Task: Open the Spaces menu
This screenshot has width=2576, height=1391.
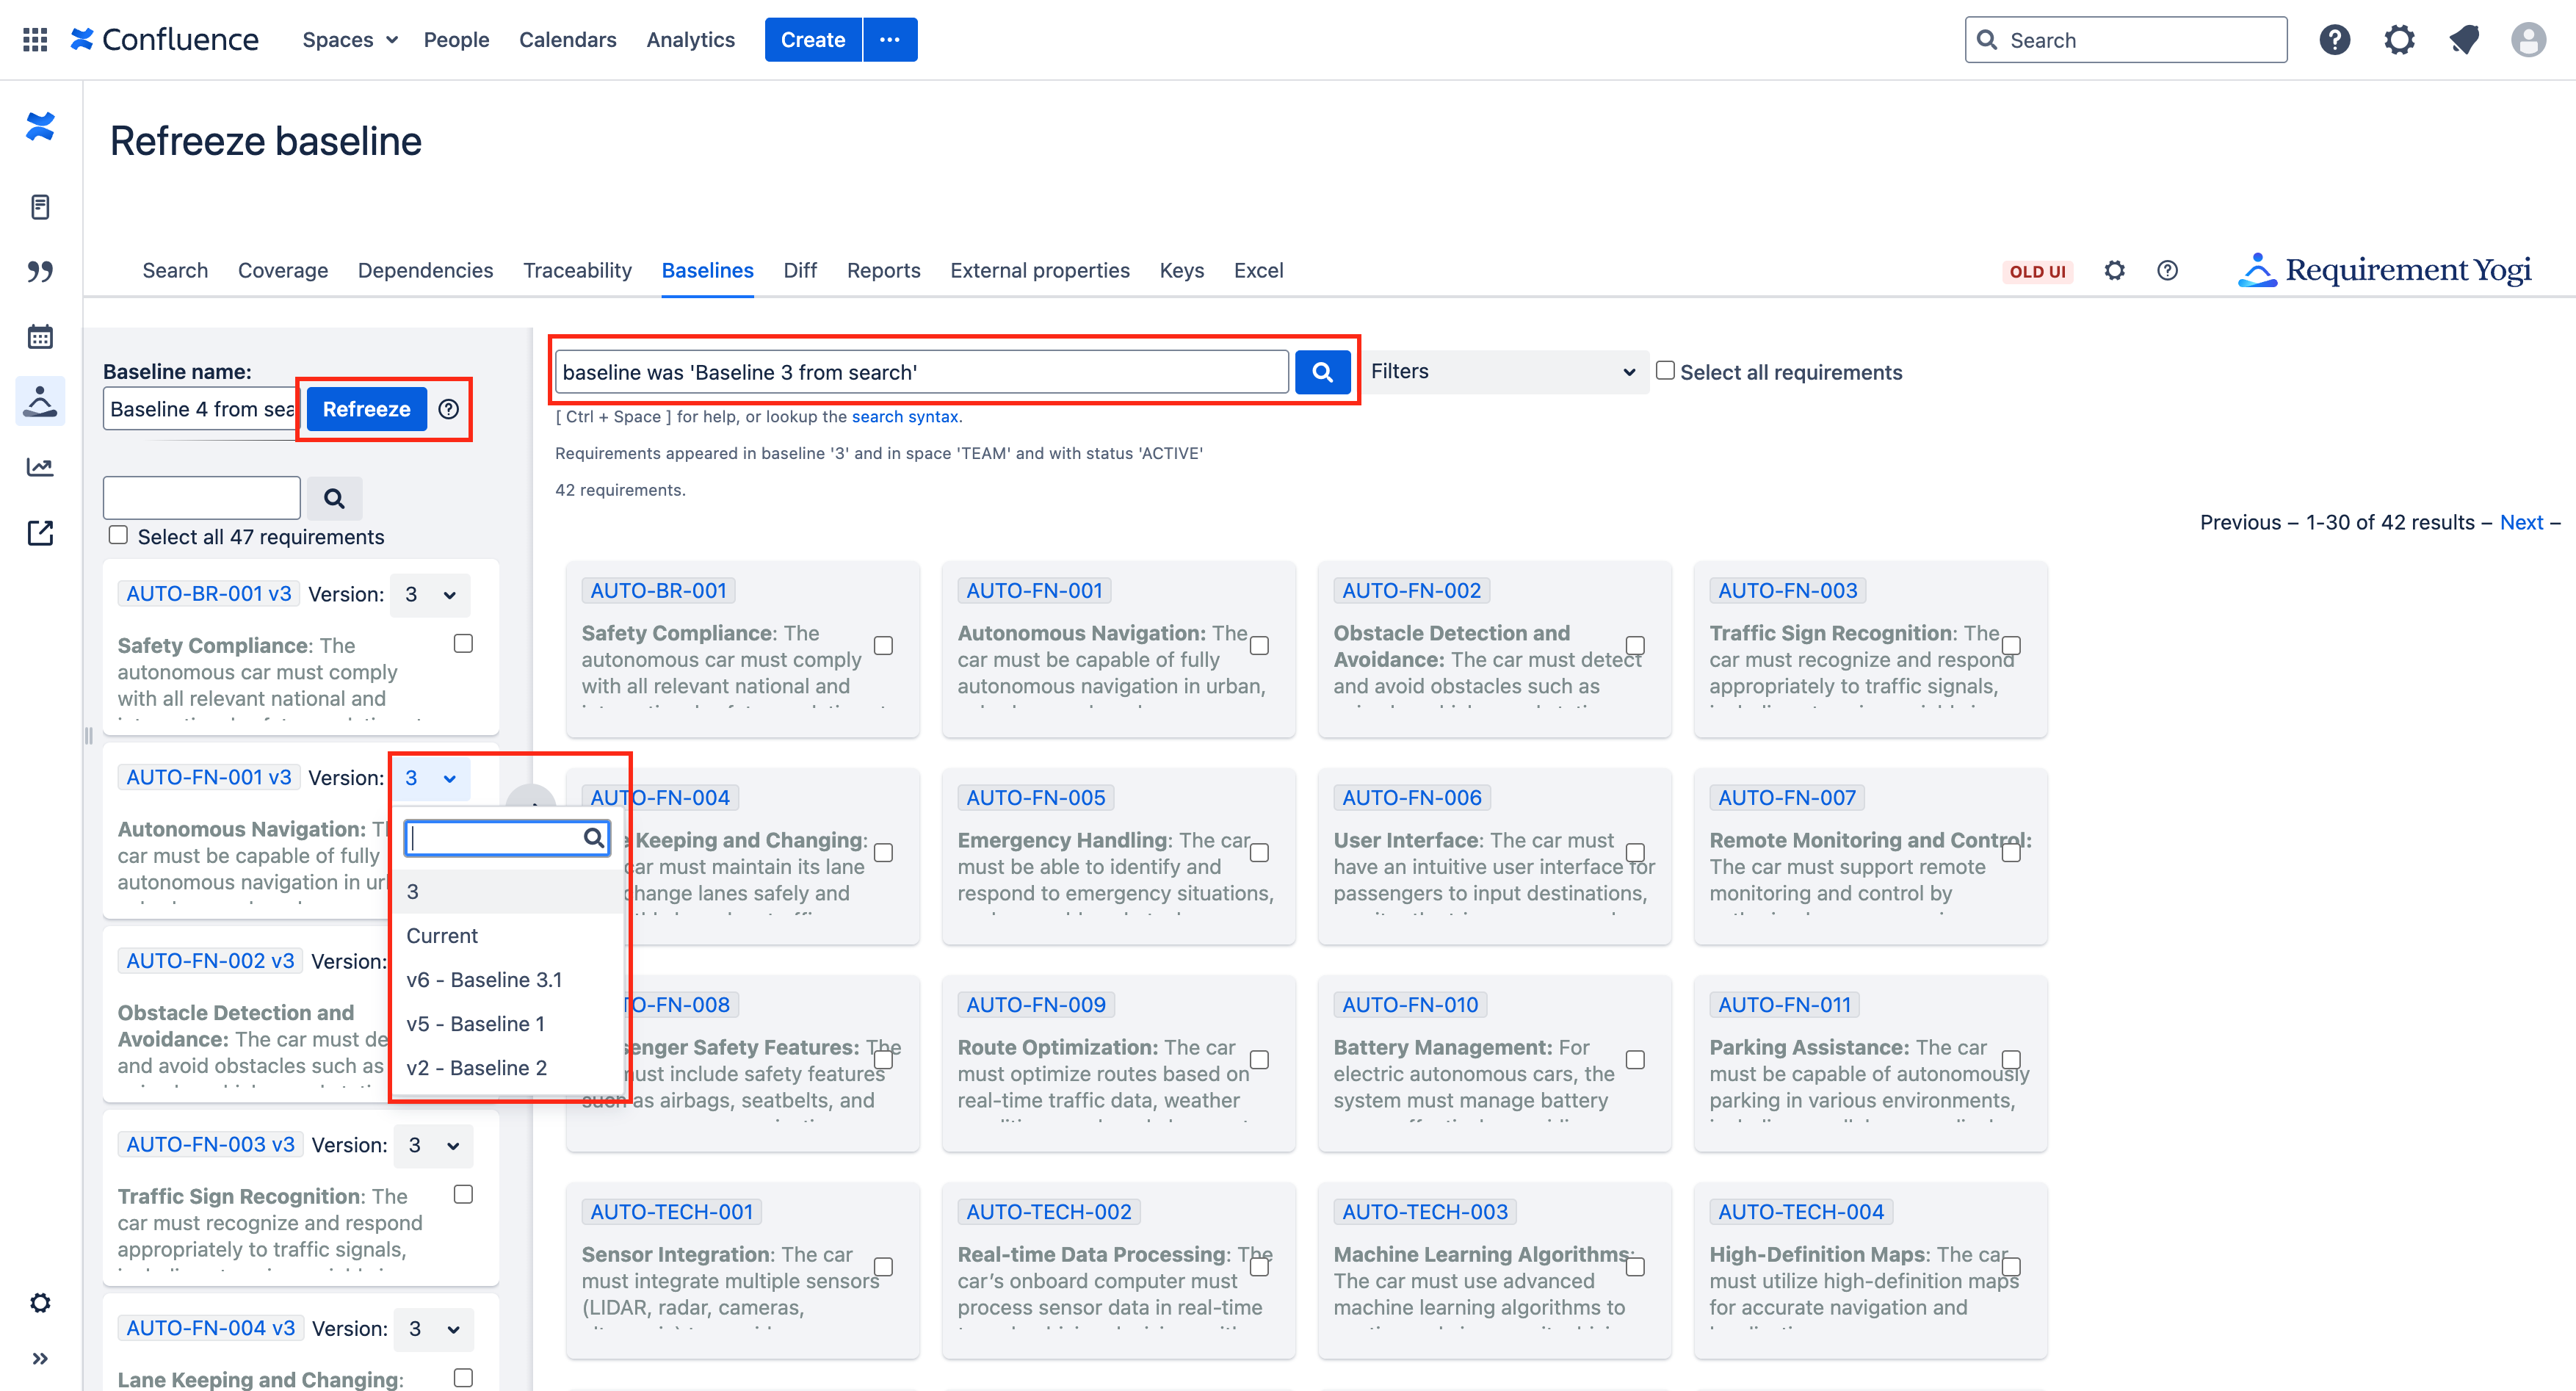Action: [x=349, y=40]
